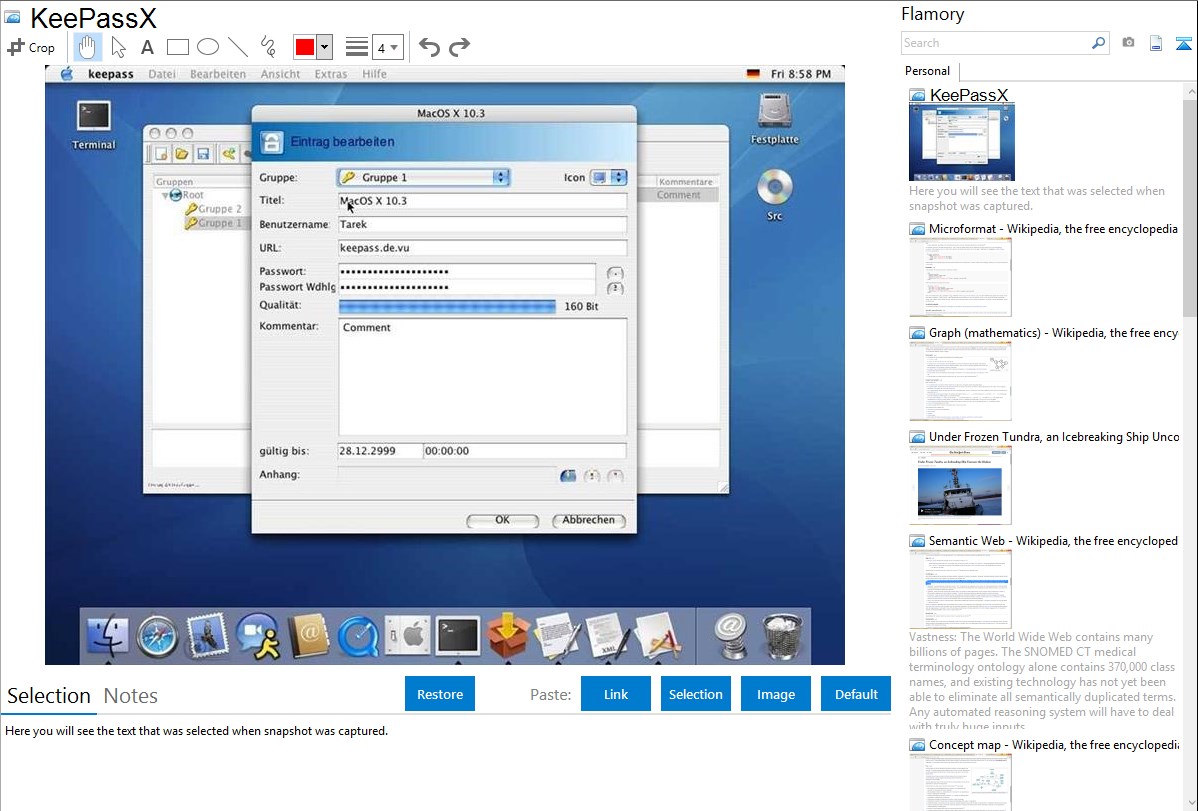Click the red color swatch

click(x=305, y=47)
